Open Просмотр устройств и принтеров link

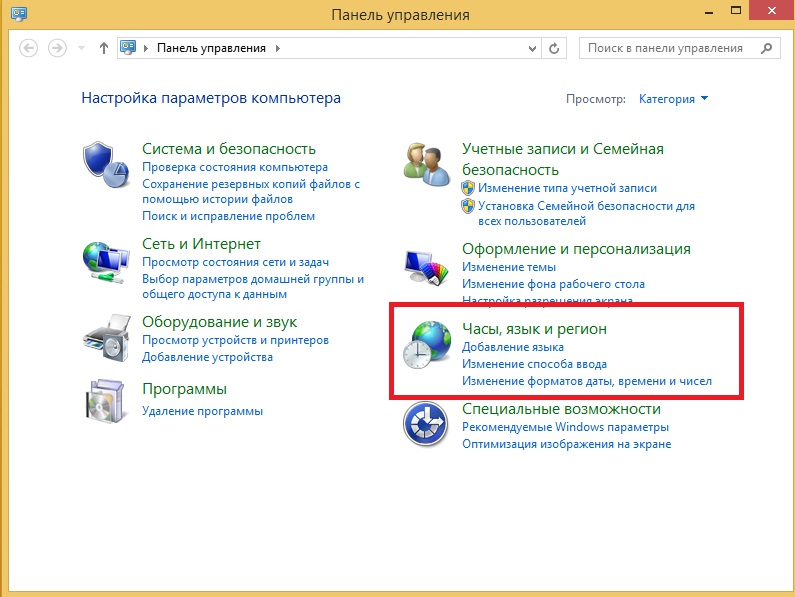point(235,340)
